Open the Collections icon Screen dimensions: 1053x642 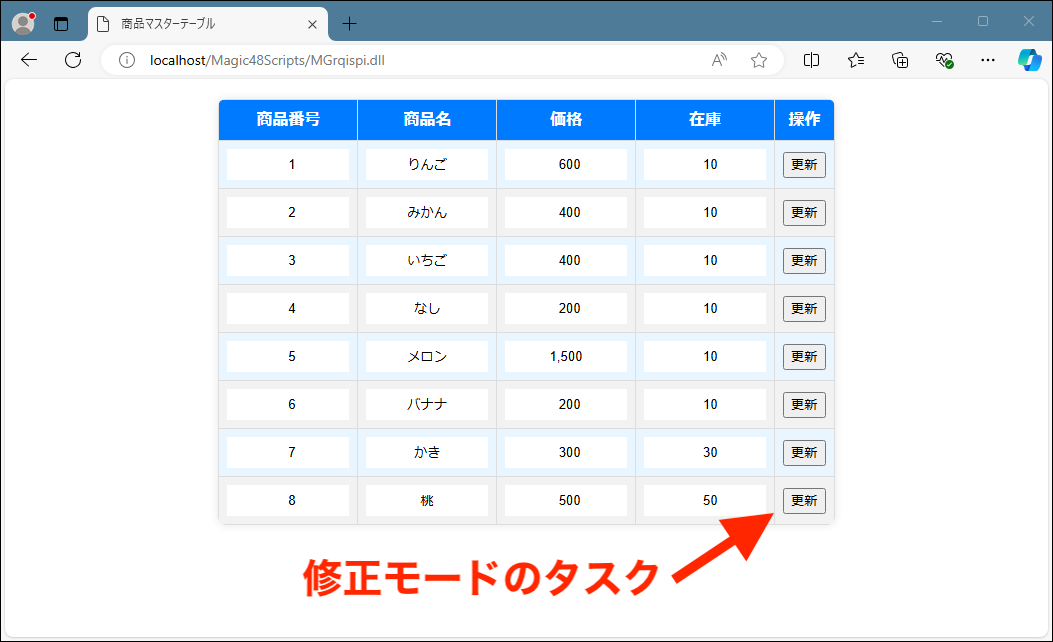click(900, 60)
